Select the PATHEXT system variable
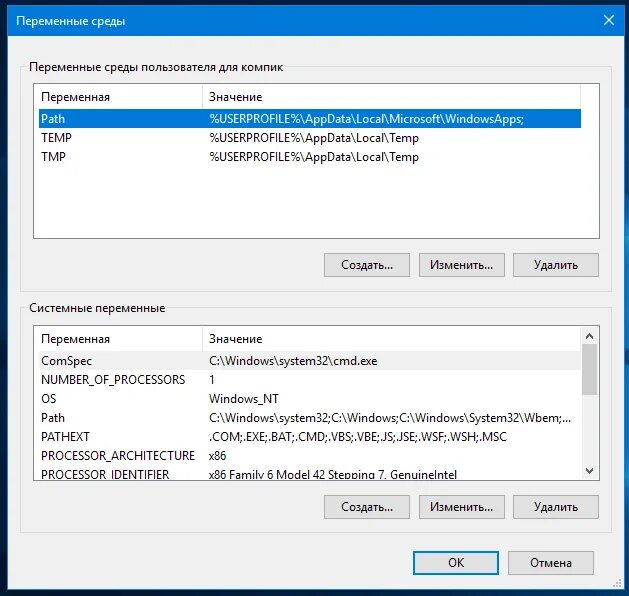This screenshot has width=629, height=596. 310,436
